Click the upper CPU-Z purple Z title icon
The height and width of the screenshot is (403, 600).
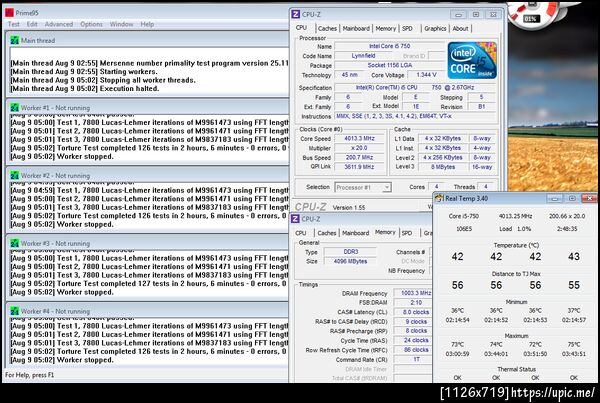295,14
